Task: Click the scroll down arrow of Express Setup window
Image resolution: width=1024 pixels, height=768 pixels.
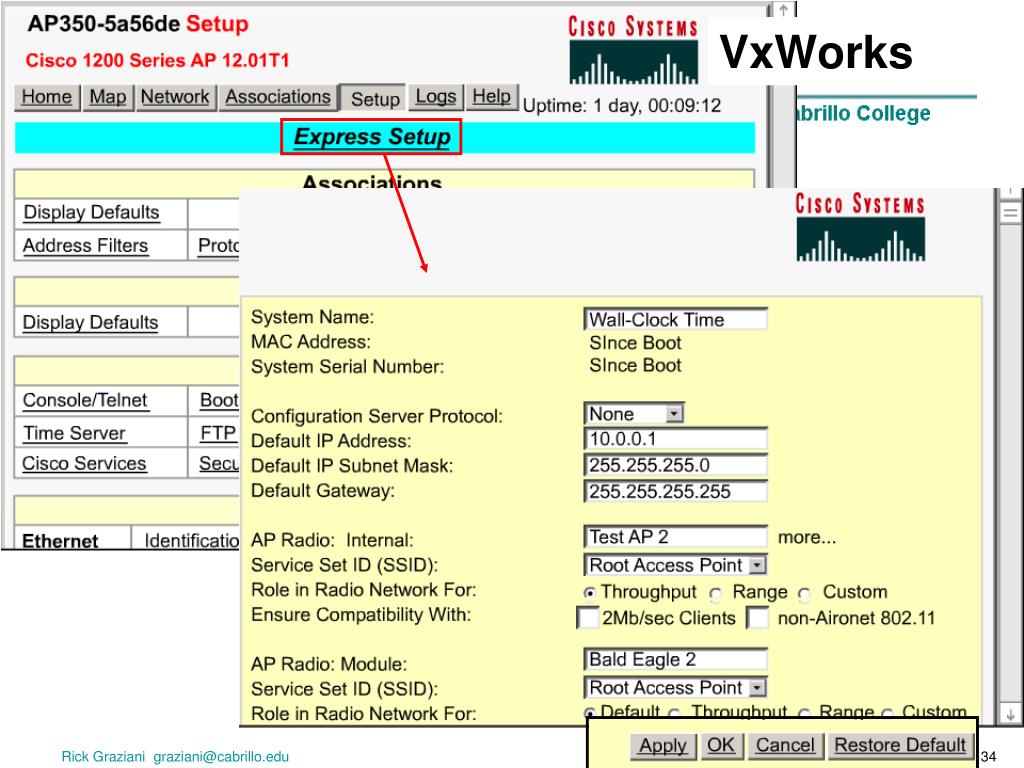Action: (1010, 714)
